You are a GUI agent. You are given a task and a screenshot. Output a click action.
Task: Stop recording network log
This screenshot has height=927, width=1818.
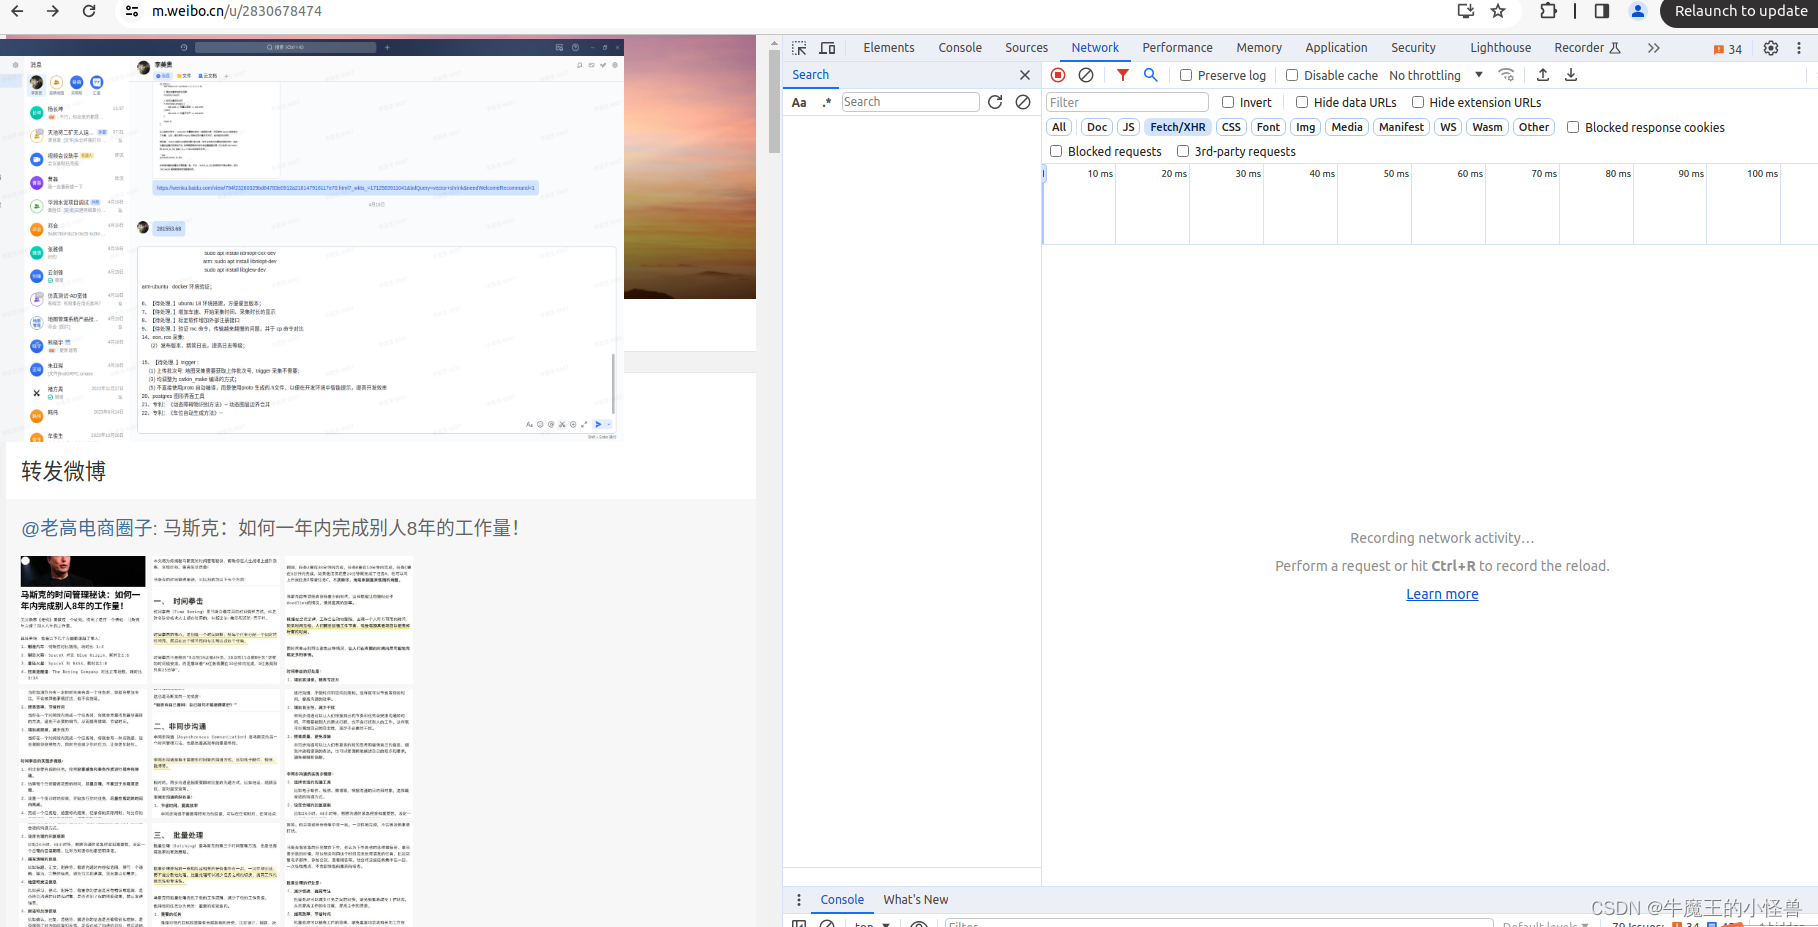[x=1058, y=75]
